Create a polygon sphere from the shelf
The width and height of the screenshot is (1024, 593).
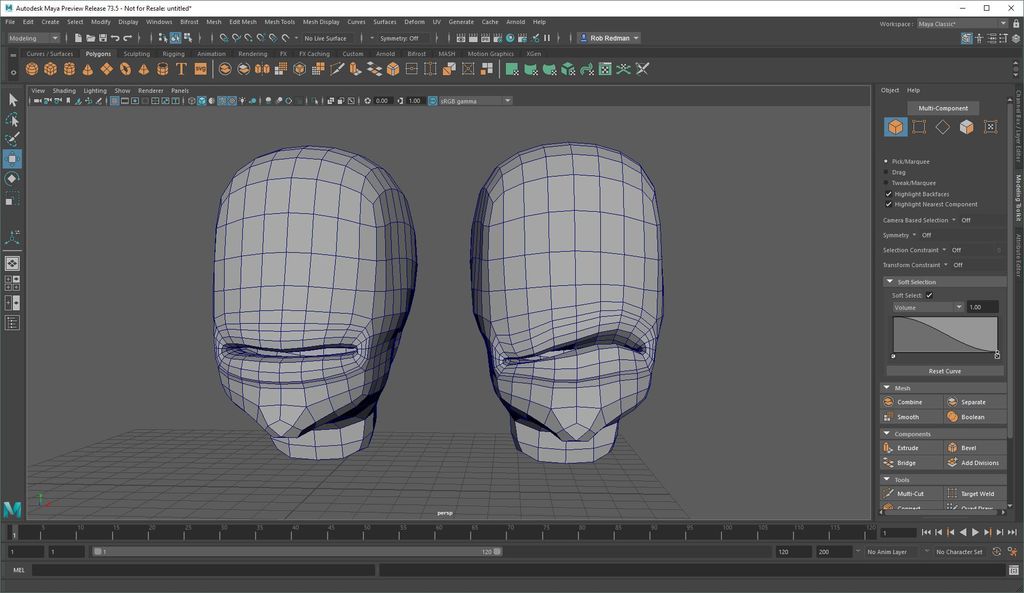pos(32,68)
